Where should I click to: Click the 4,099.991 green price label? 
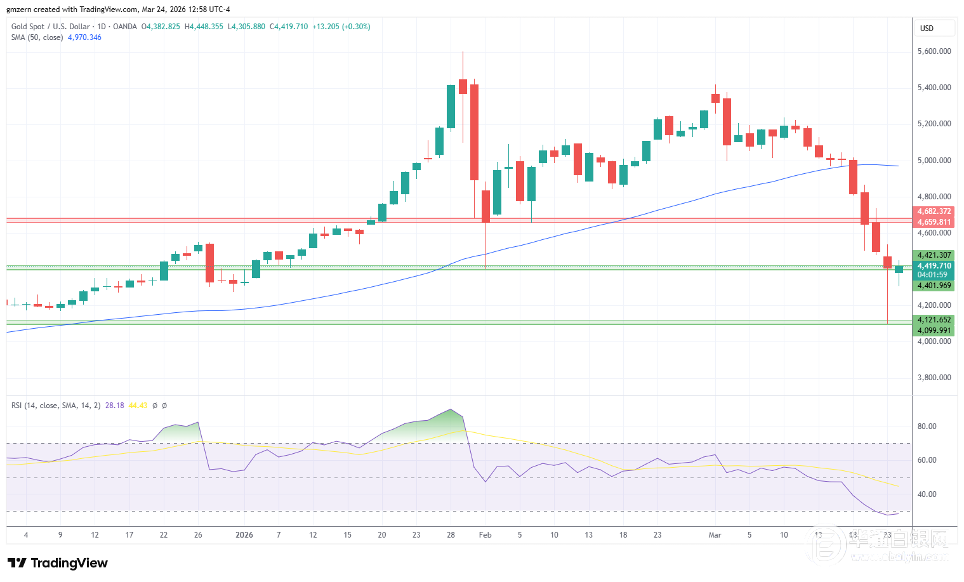tap(932, 329)
